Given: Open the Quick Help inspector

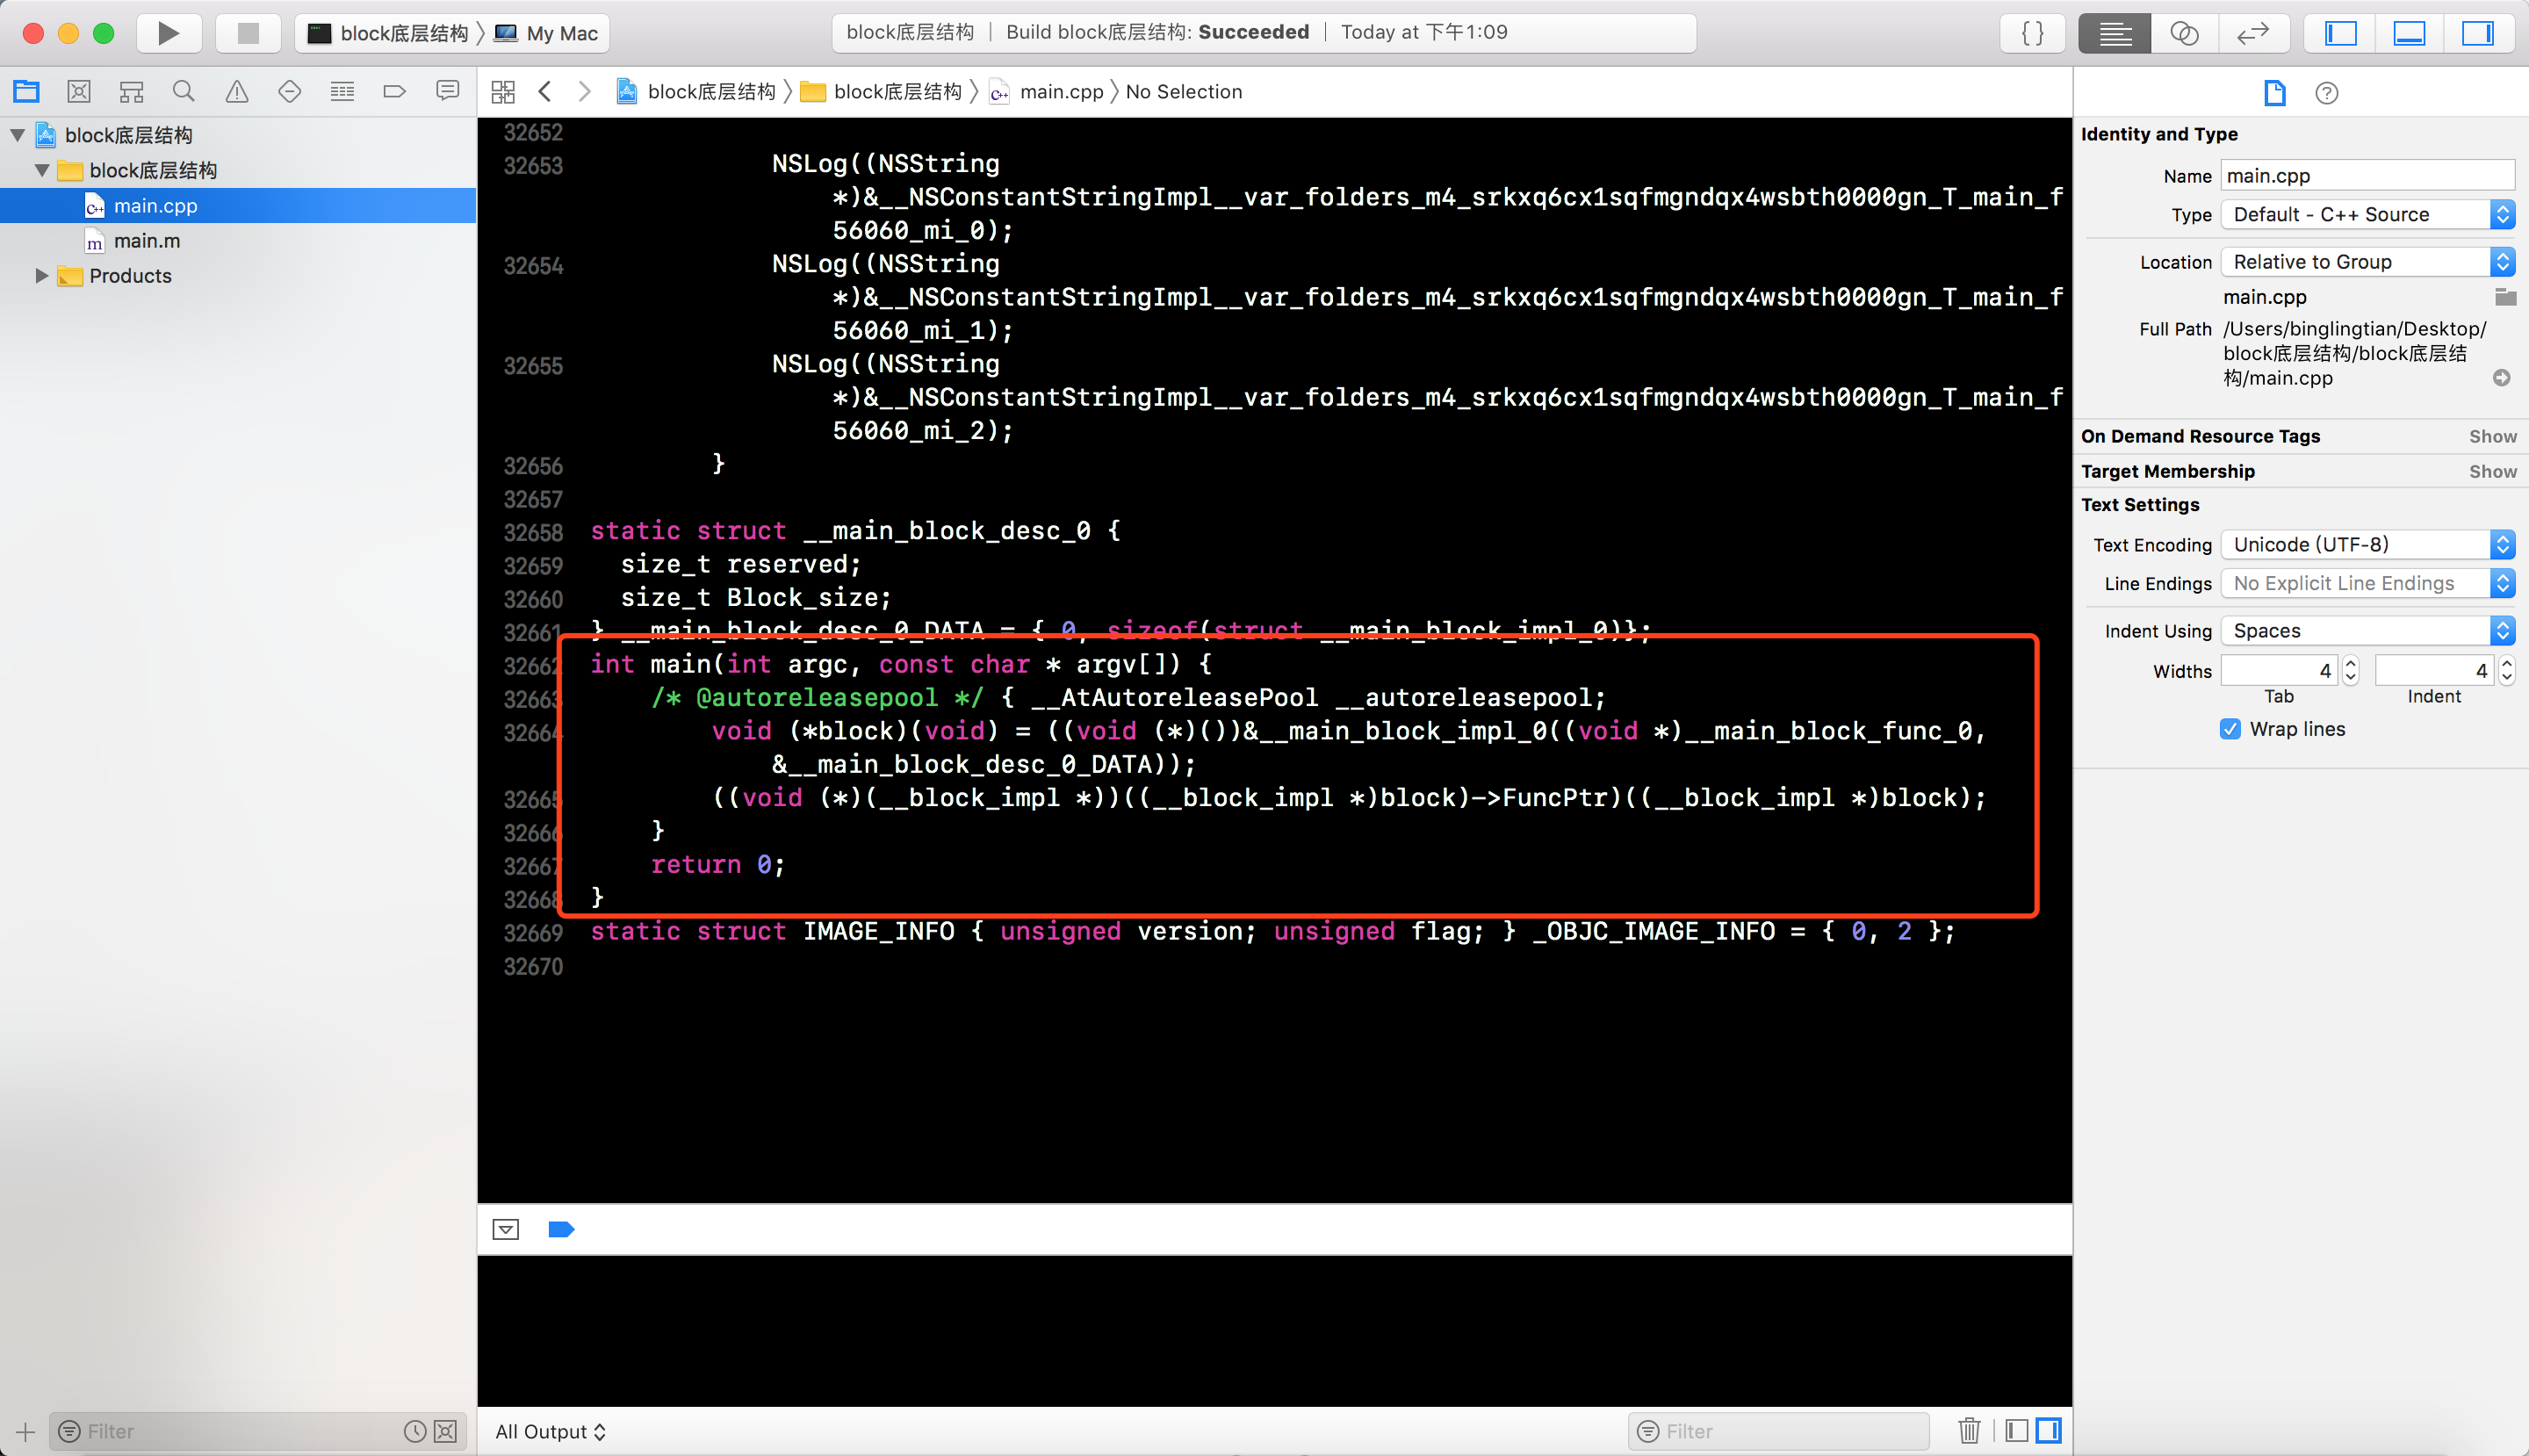Looking at the screenshot, I should tap(2326, 93).
